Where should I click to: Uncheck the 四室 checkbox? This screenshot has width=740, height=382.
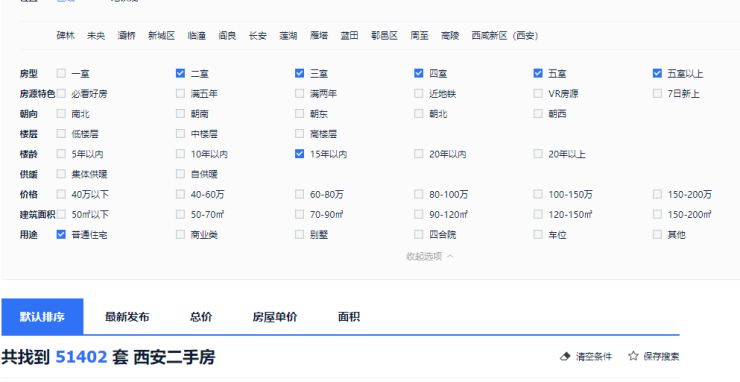click(x=419, y=73)
